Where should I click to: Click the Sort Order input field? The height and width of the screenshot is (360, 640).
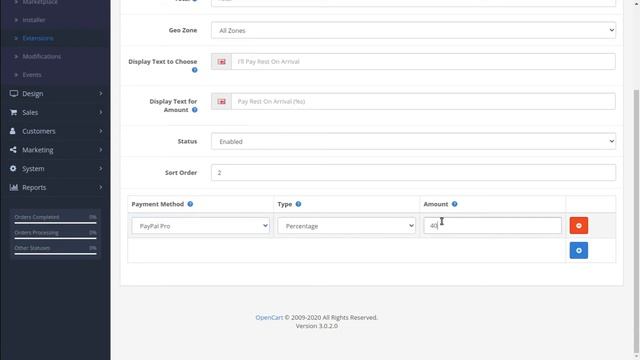(413, 173)
